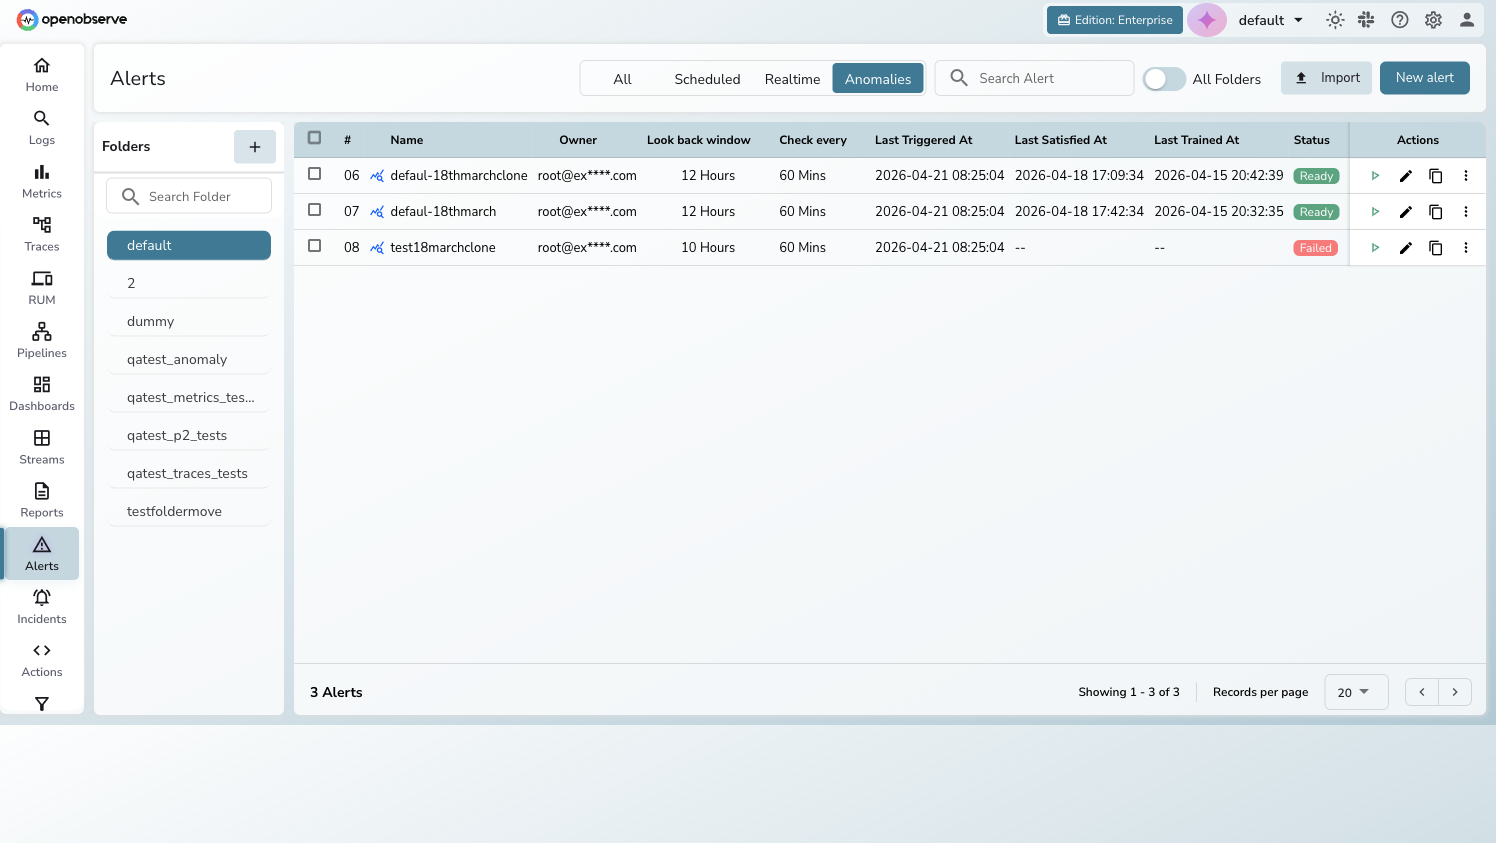Open the kebab menu for test18marchclone alert
1496x843 pixels.
point(1466,247)
